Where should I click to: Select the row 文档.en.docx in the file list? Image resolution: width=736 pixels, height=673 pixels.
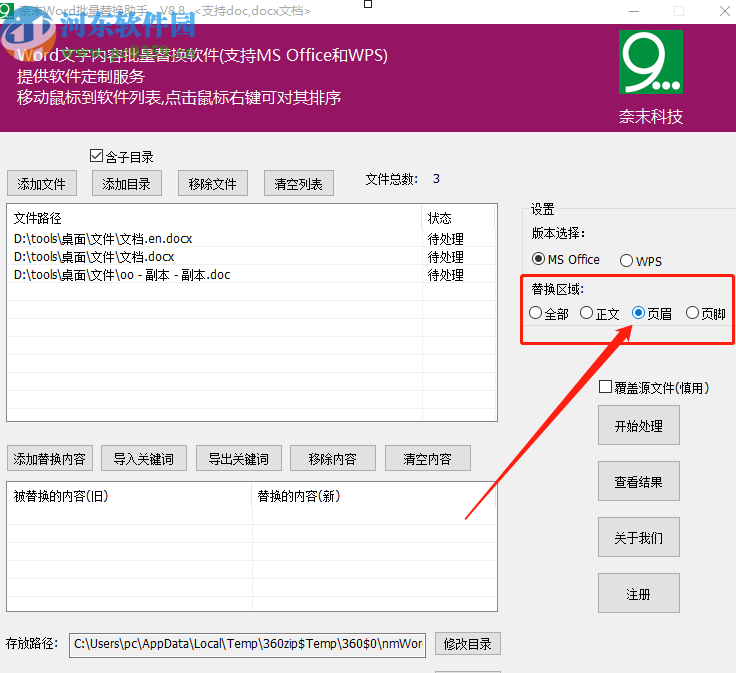pyautogui.click(x=252, y=238)
